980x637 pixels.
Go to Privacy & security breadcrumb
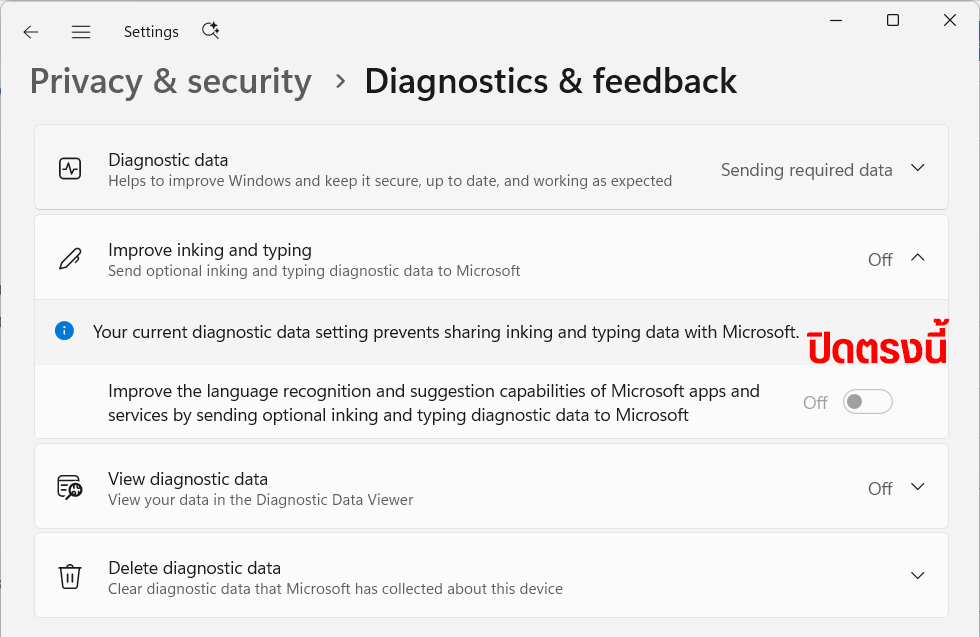171,82
